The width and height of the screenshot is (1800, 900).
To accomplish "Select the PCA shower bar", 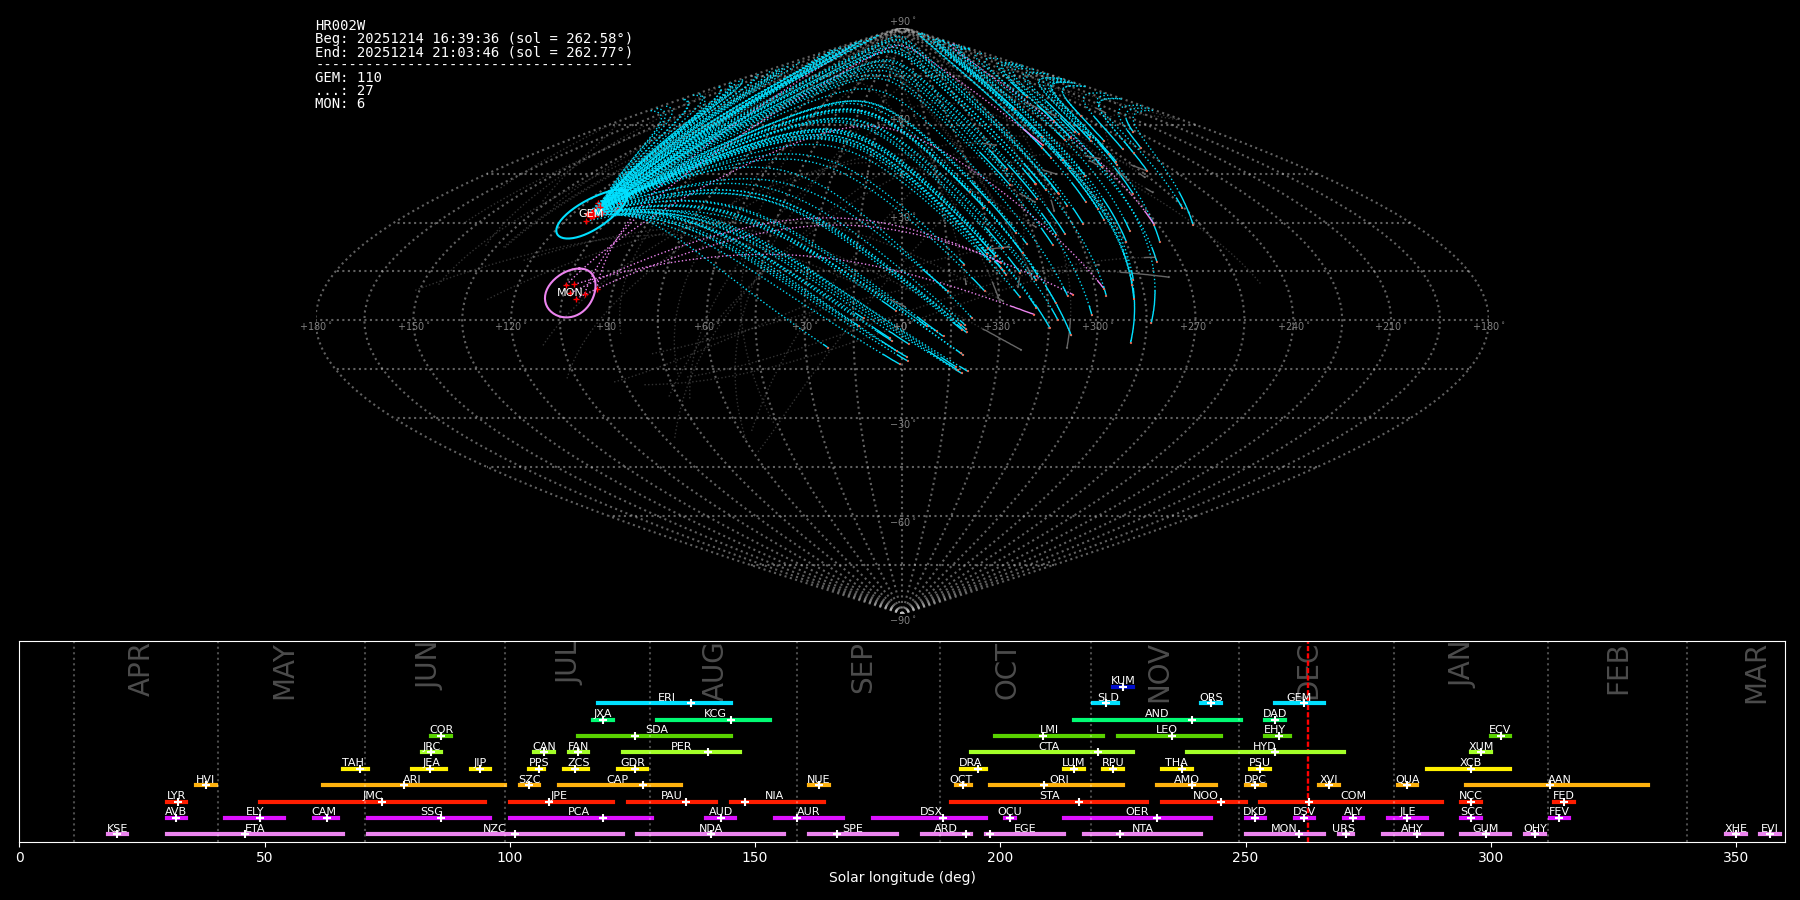I will pyautogui.click(x=580, y=818).
